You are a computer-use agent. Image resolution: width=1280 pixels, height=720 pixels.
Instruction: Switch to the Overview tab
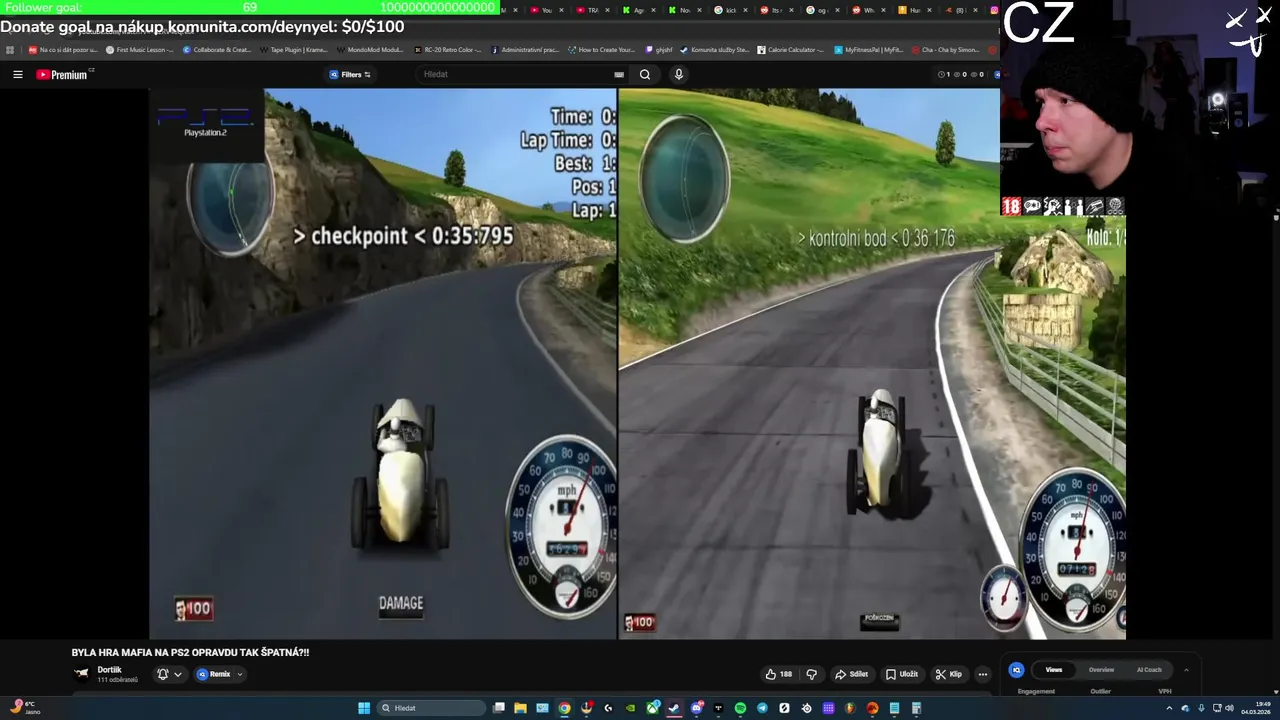point(1101,670)
